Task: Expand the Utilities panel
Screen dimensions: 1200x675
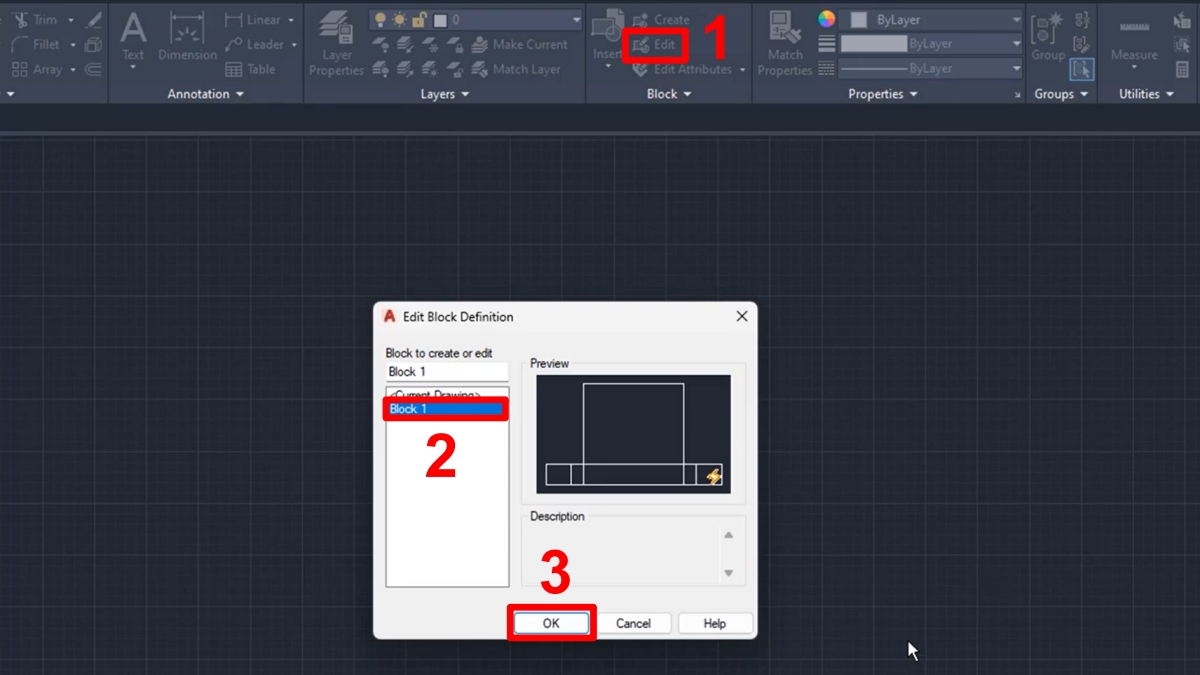Action: point(1146,94)
